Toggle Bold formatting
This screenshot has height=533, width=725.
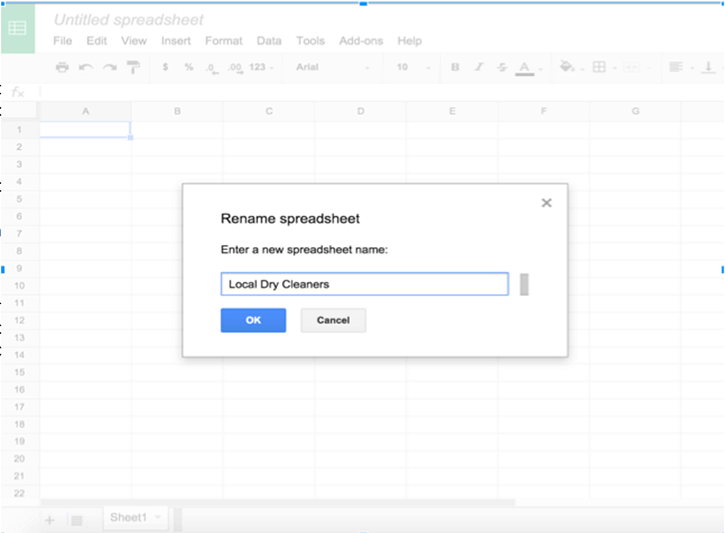(455, 67)
